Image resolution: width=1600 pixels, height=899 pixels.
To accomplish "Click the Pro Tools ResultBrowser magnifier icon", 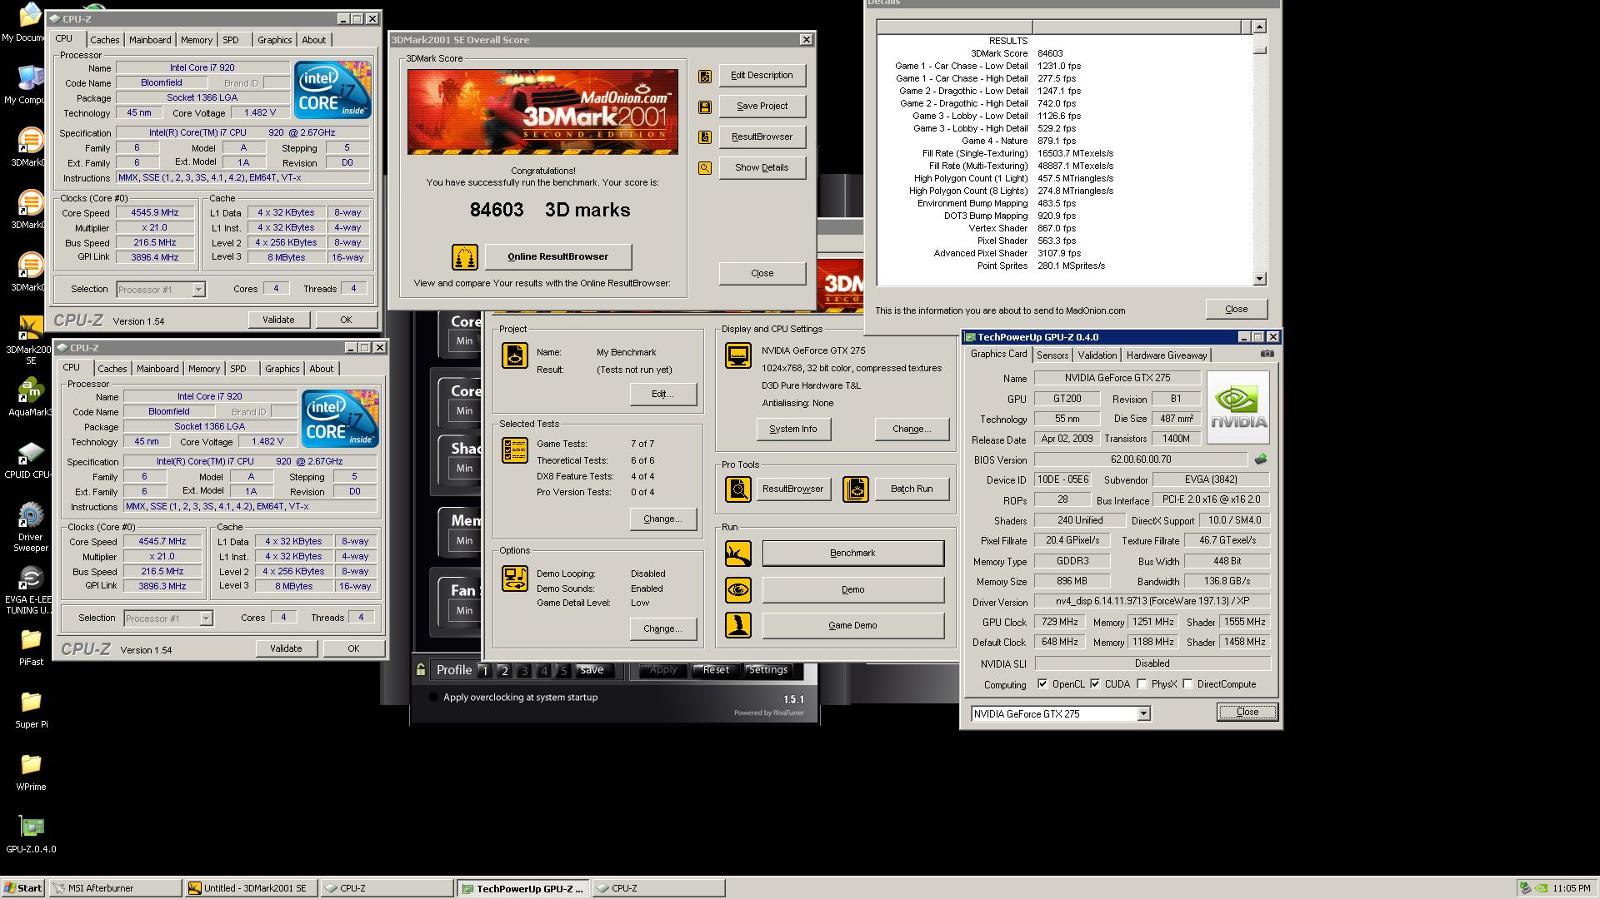I will click(x=738, y=489).
